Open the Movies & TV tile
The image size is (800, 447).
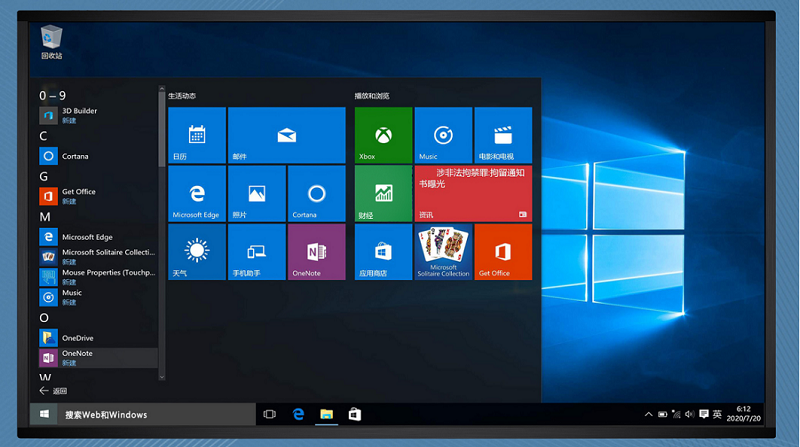pos(503,135)
